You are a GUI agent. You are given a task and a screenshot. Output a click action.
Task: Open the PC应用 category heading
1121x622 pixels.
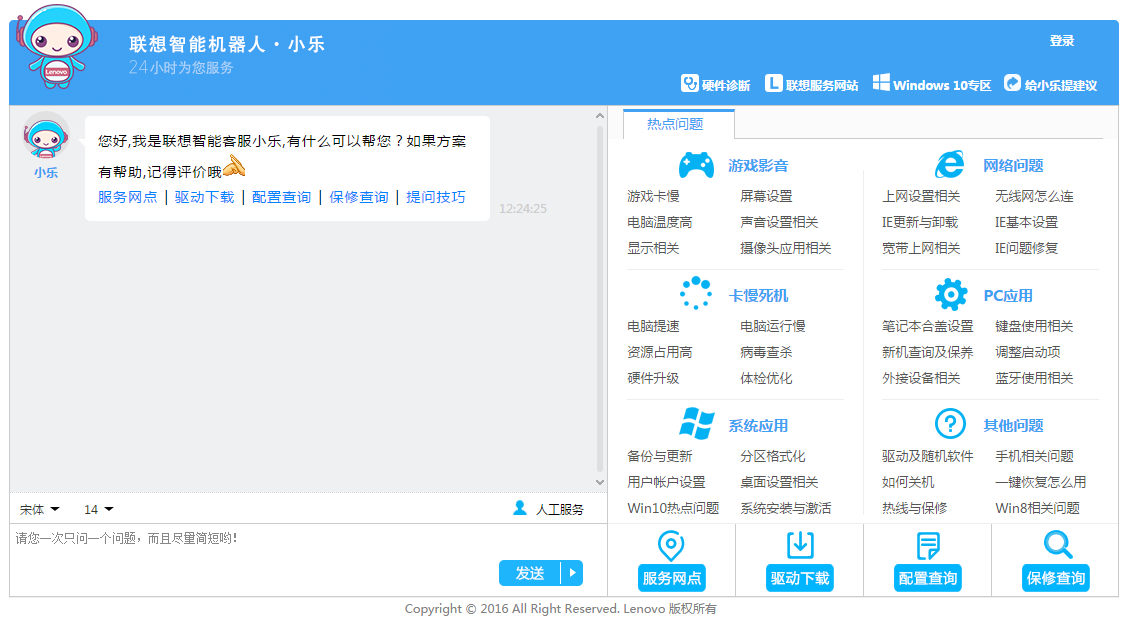pyautogui.click(x=1008, y=296)
